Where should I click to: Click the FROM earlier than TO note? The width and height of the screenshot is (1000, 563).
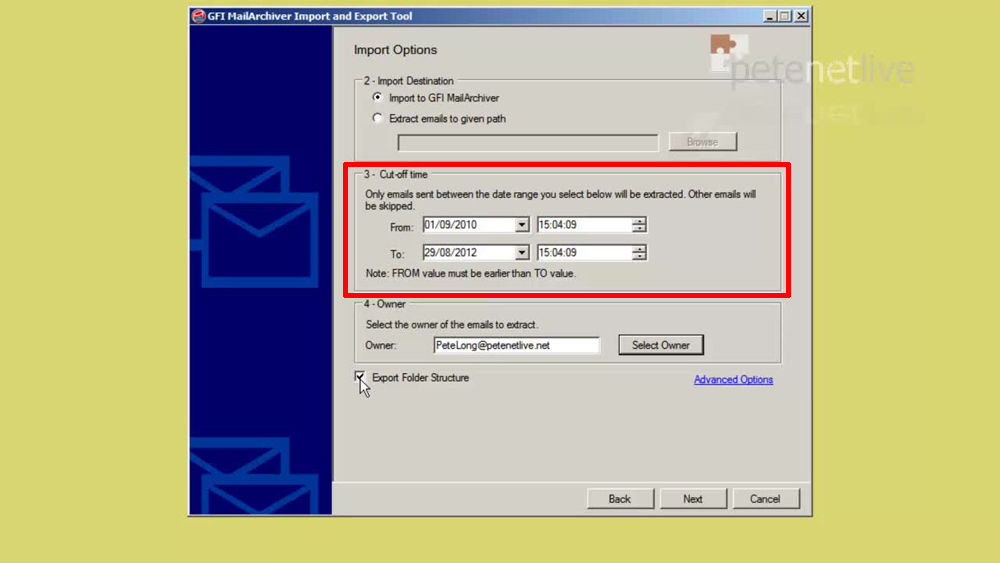tap(471, 274)
